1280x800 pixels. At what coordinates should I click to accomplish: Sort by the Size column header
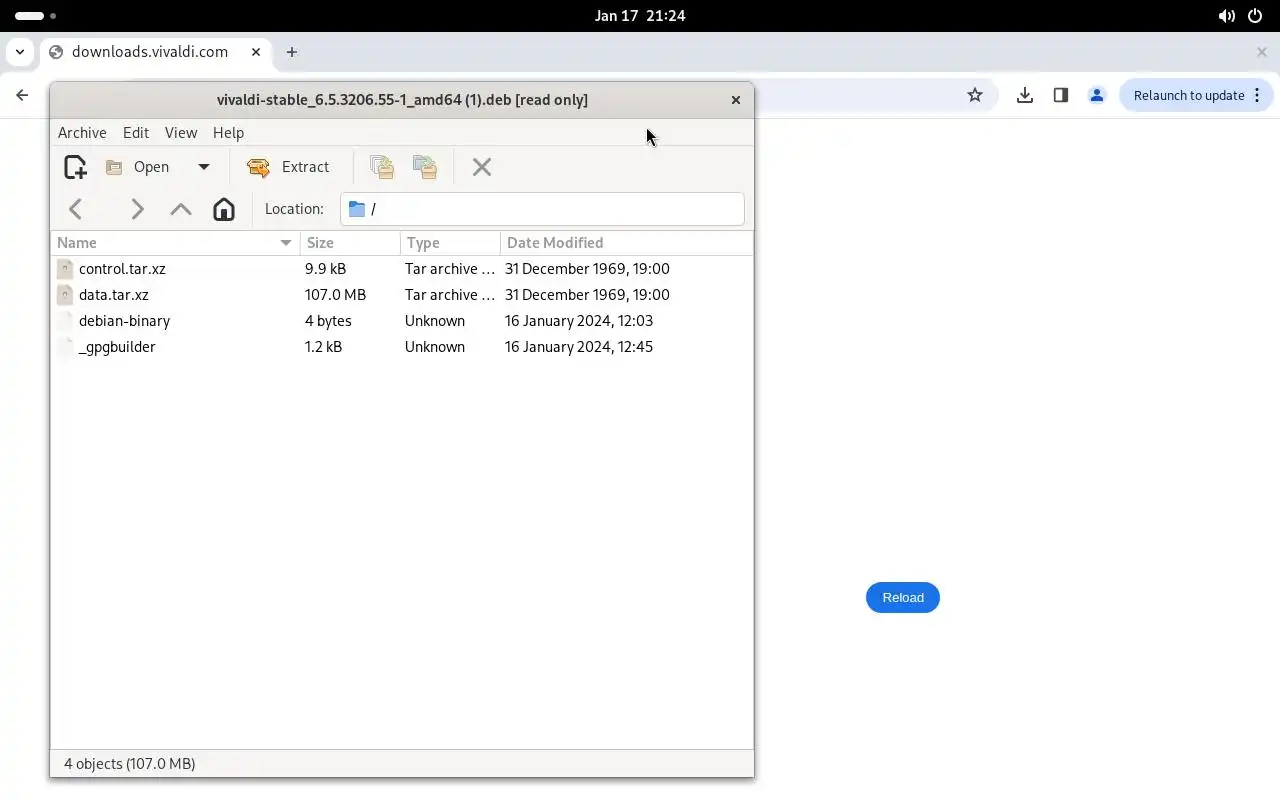coord(350,243)
